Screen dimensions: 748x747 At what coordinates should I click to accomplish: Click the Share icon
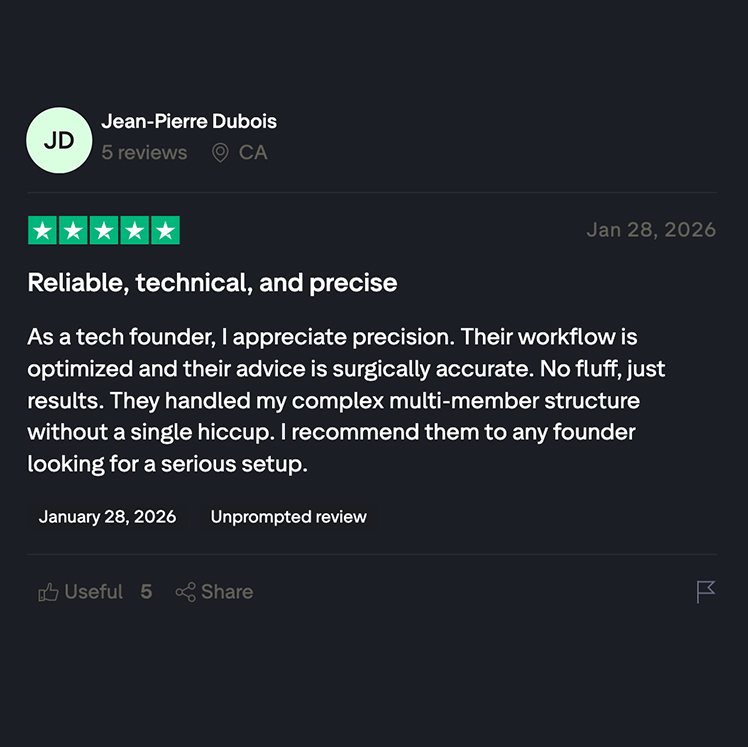(x=185, y=592)
